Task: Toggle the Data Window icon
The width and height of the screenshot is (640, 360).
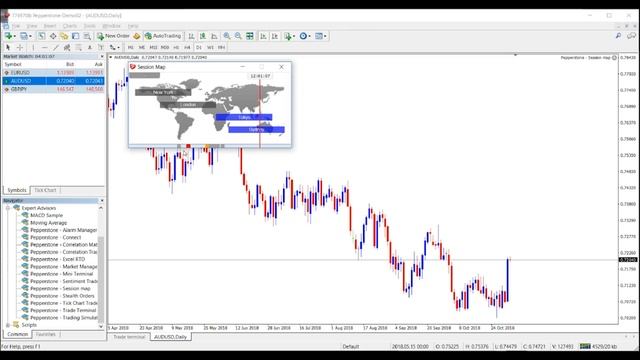Action: [x=53, y=36]
